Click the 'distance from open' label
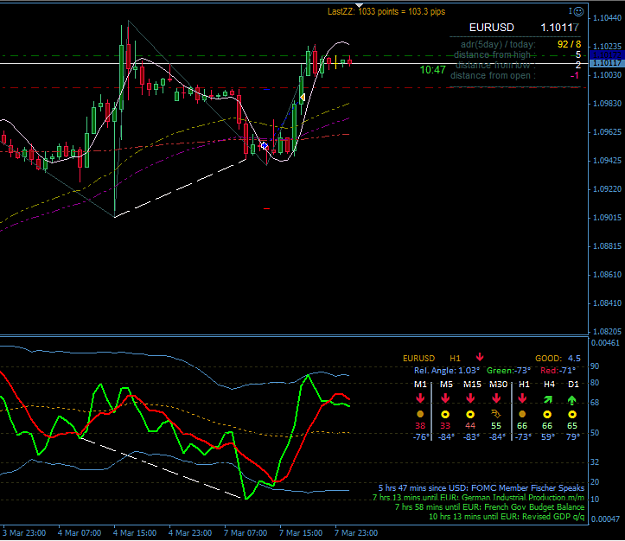625x541 pixels. point(493,75)
